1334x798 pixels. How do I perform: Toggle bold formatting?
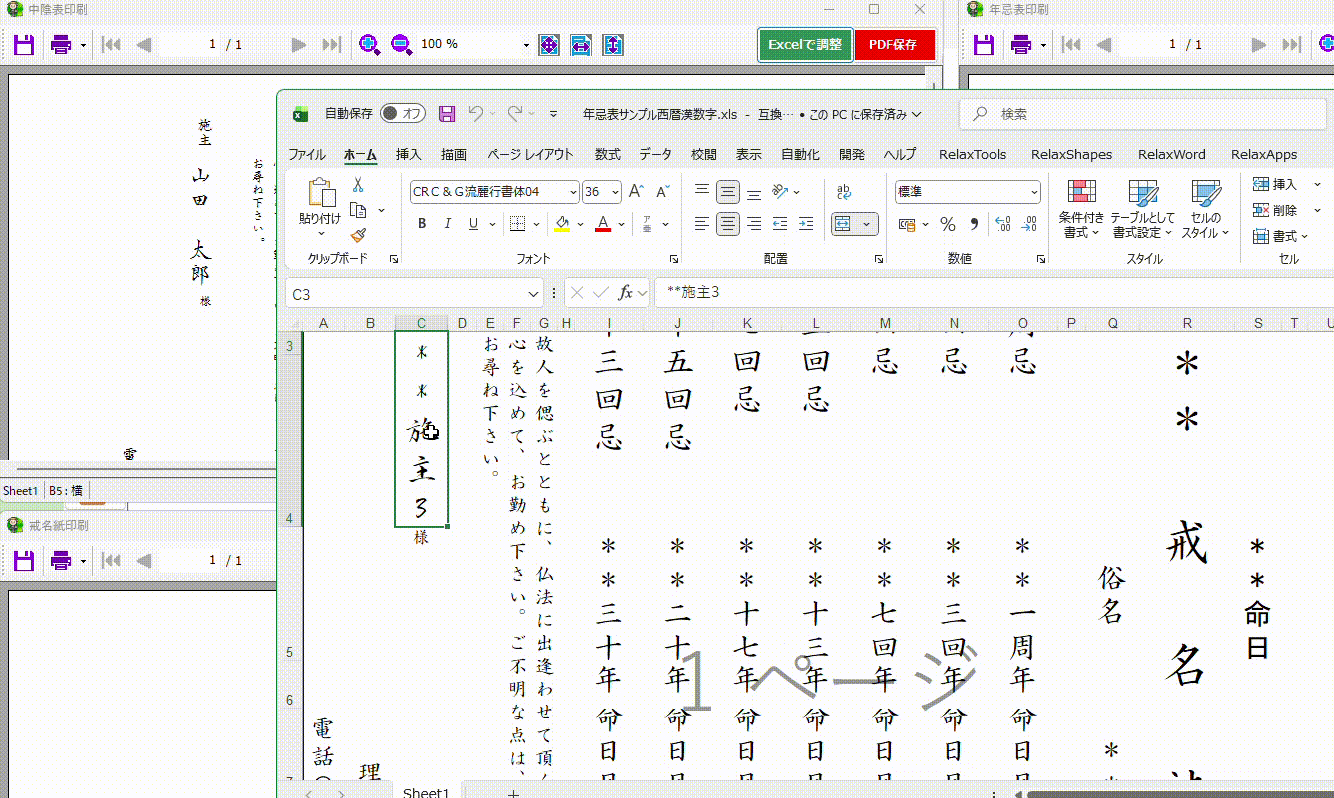pyautogui.click(x=422, y=224)
